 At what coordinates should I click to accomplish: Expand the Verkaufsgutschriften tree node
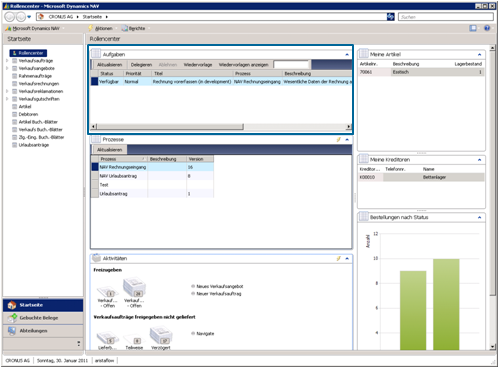(x=7, y=99)
